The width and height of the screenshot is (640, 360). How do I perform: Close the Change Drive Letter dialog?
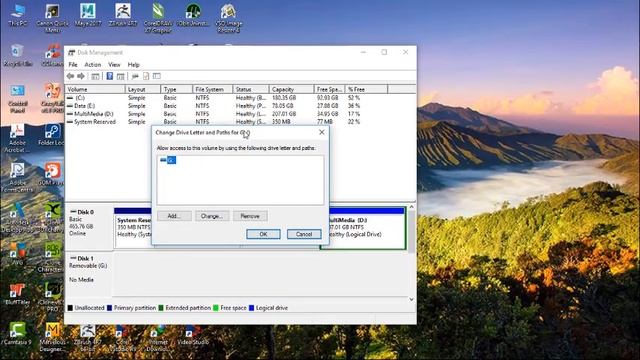tap(322, 132)
